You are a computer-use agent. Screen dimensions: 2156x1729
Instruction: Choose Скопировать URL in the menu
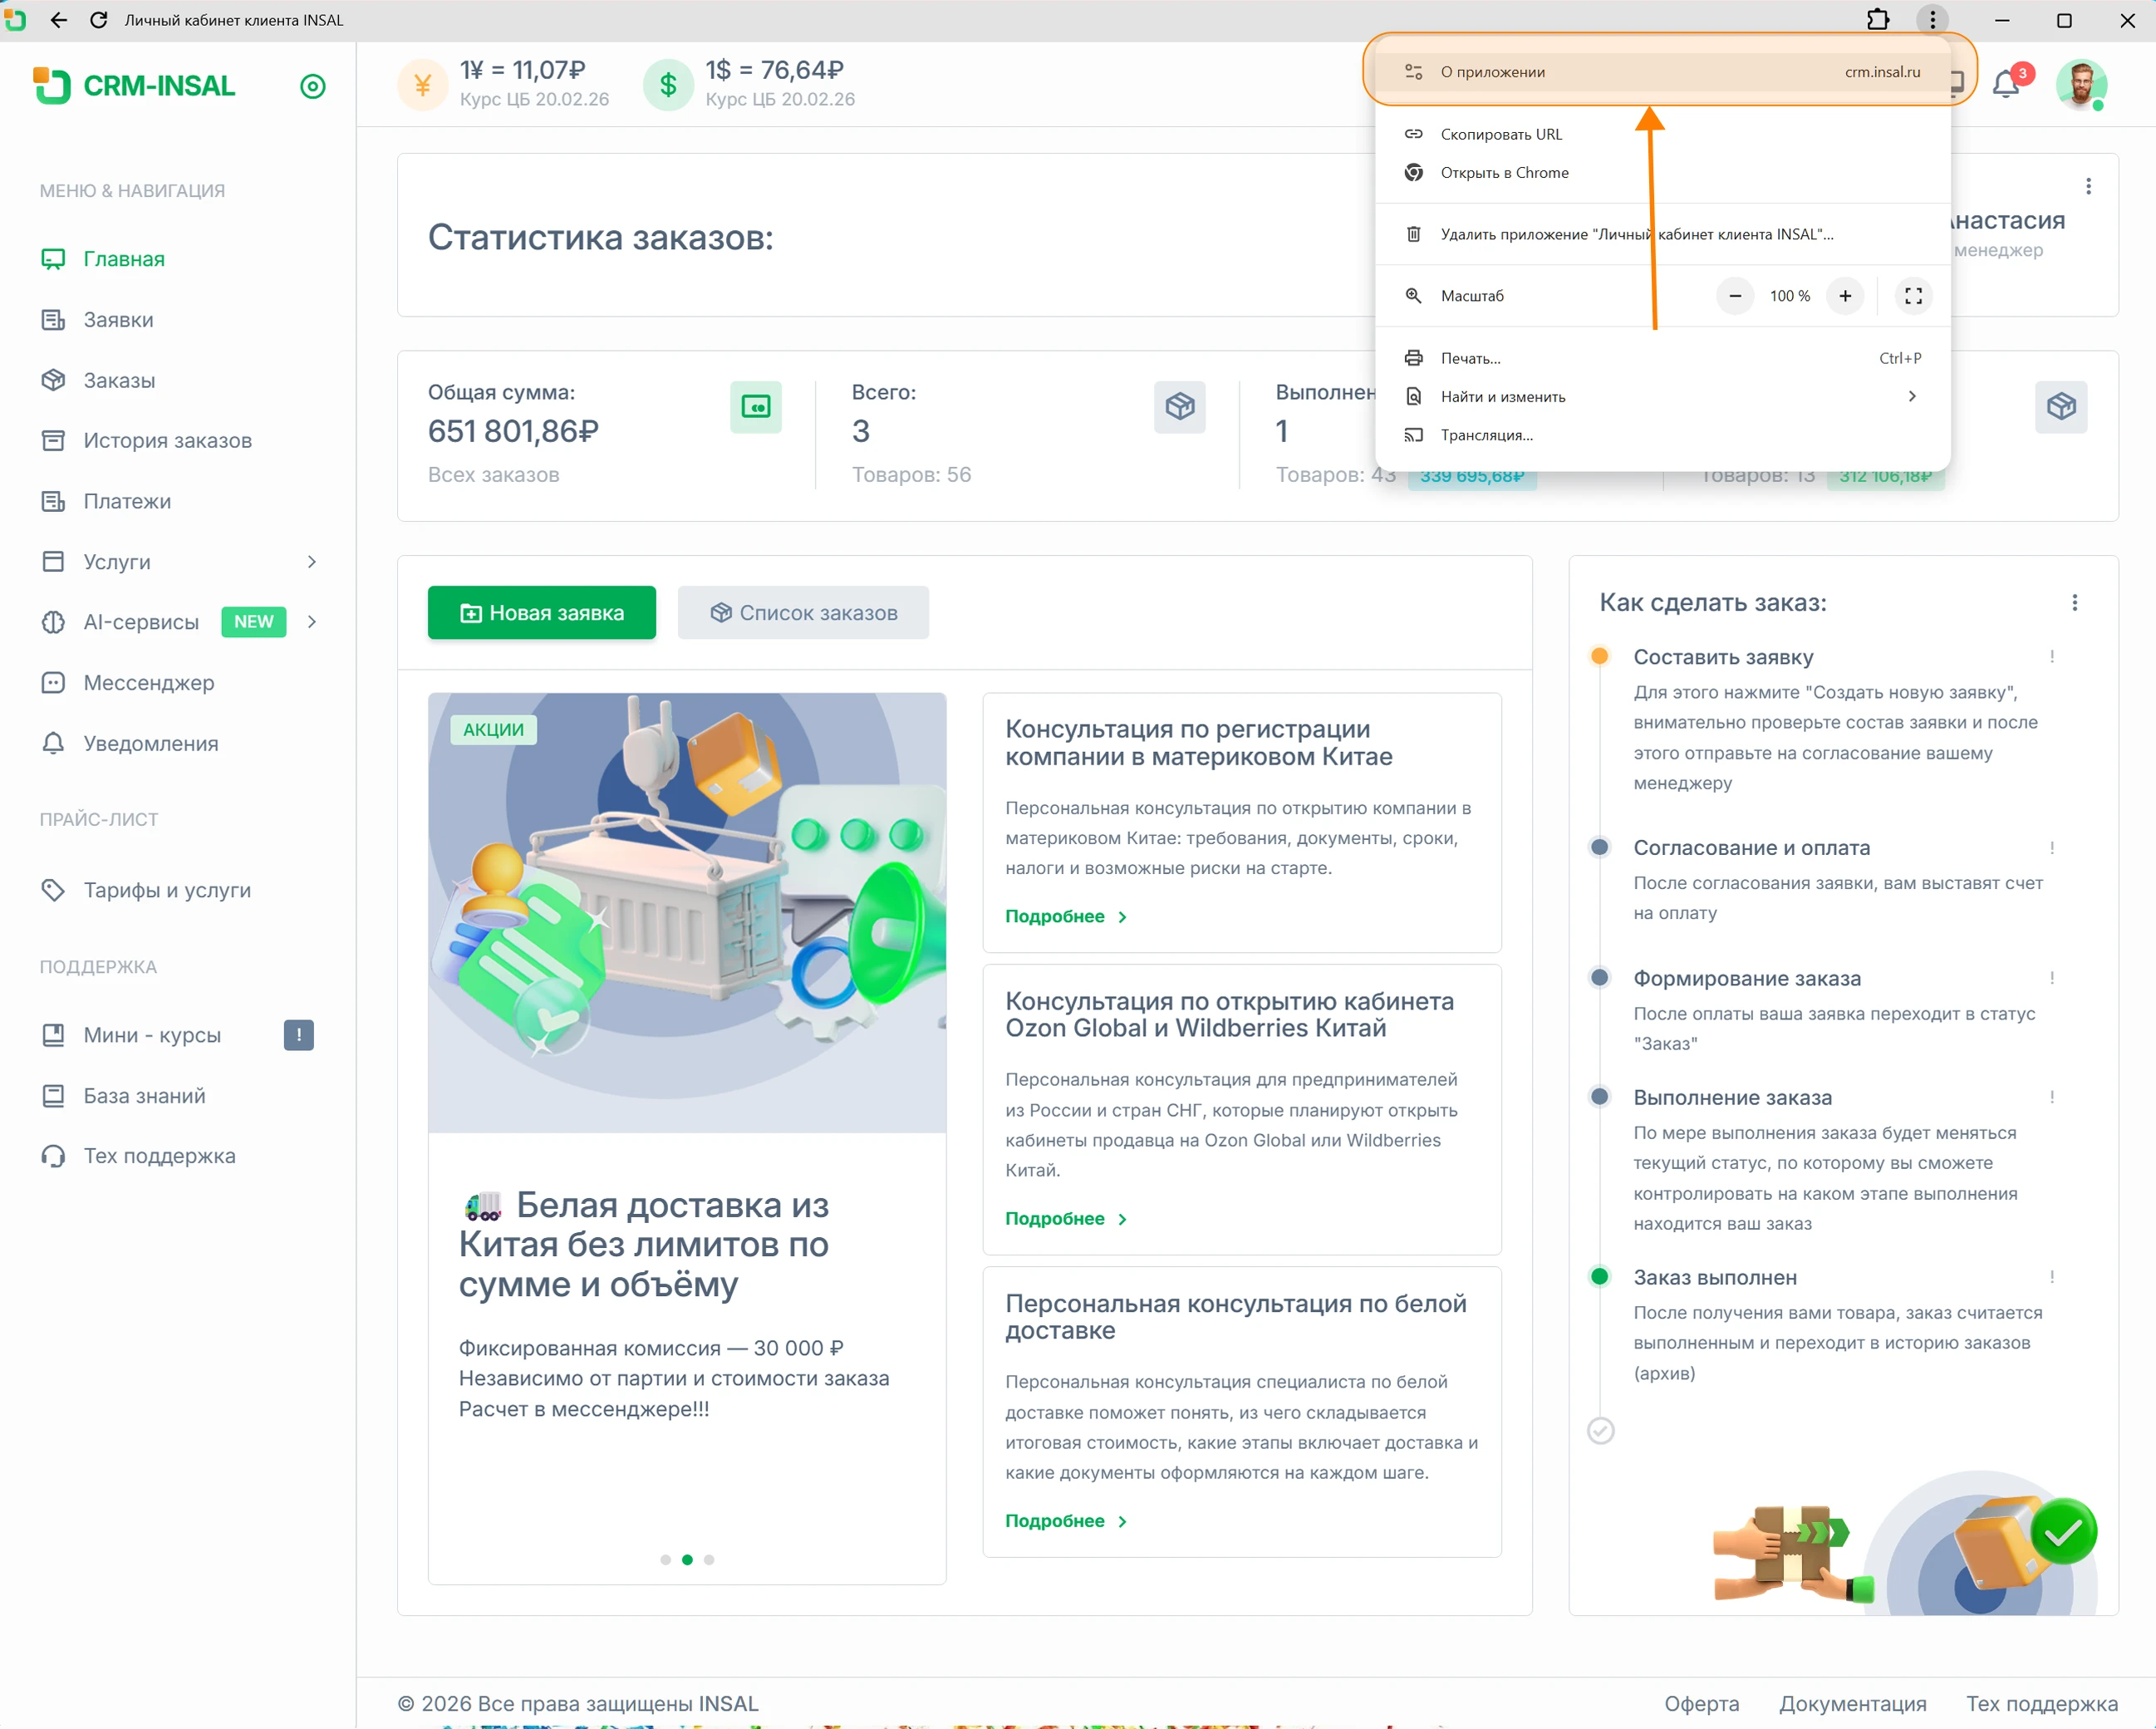click(x=1500, y=134)
